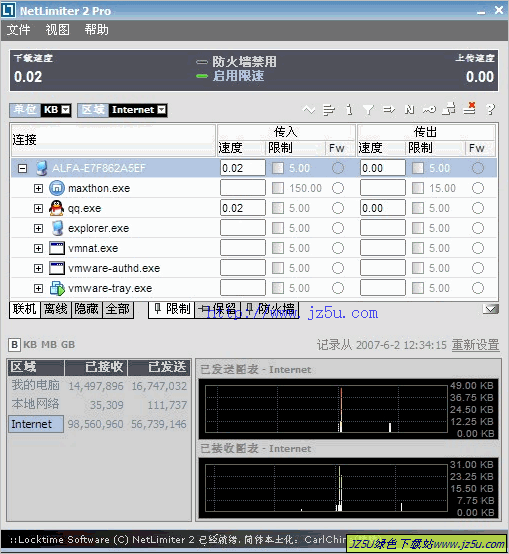
Task: Open the info 'i' toolbar icon
Action: pyautogui.click(x=349, y=110)
